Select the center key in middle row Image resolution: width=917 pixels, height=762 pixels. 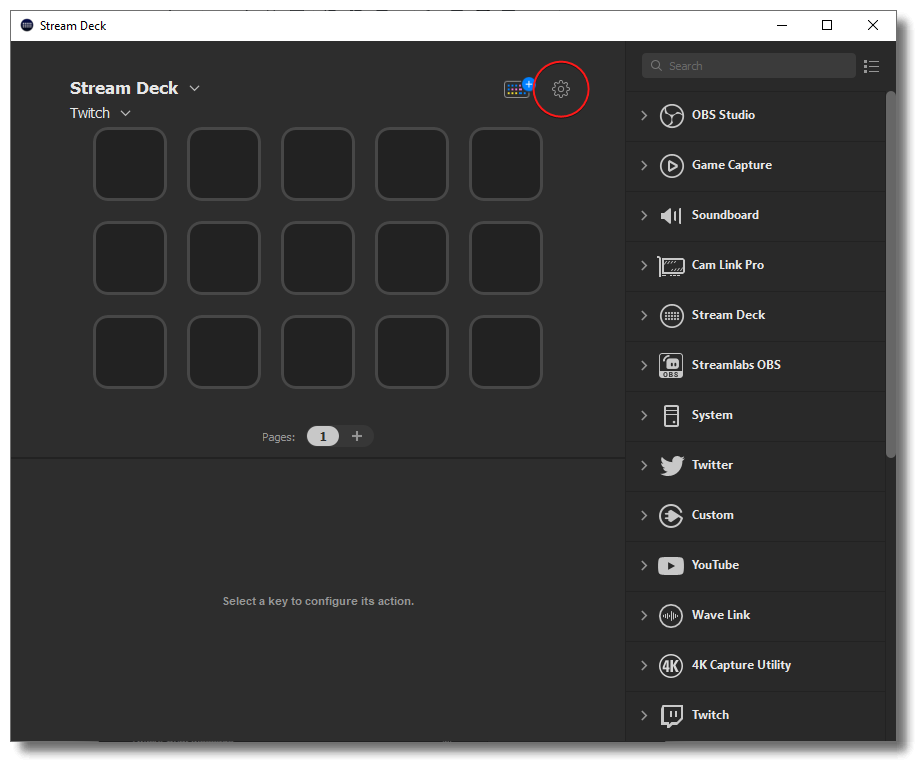(318, 258)
